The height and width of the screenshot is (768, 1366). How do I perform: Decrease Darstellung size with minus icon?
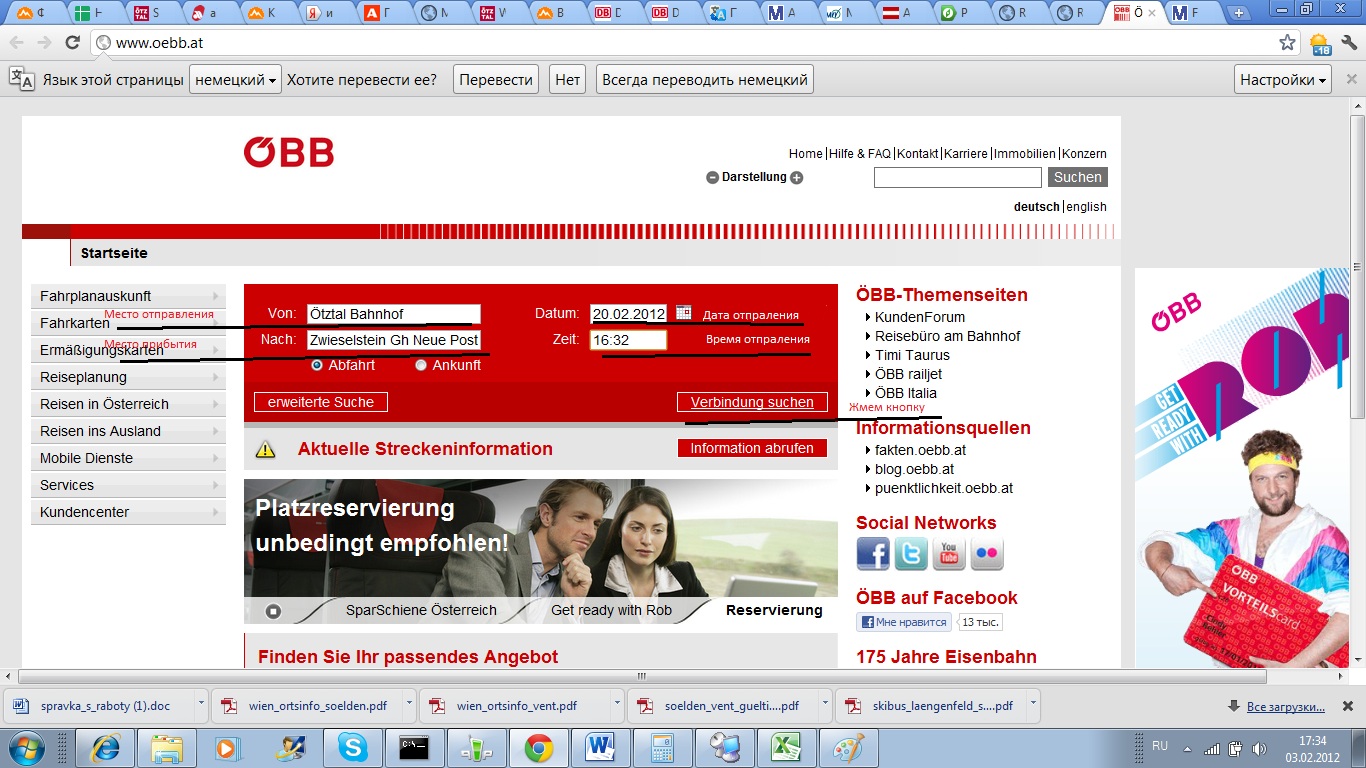click(712, 178)
